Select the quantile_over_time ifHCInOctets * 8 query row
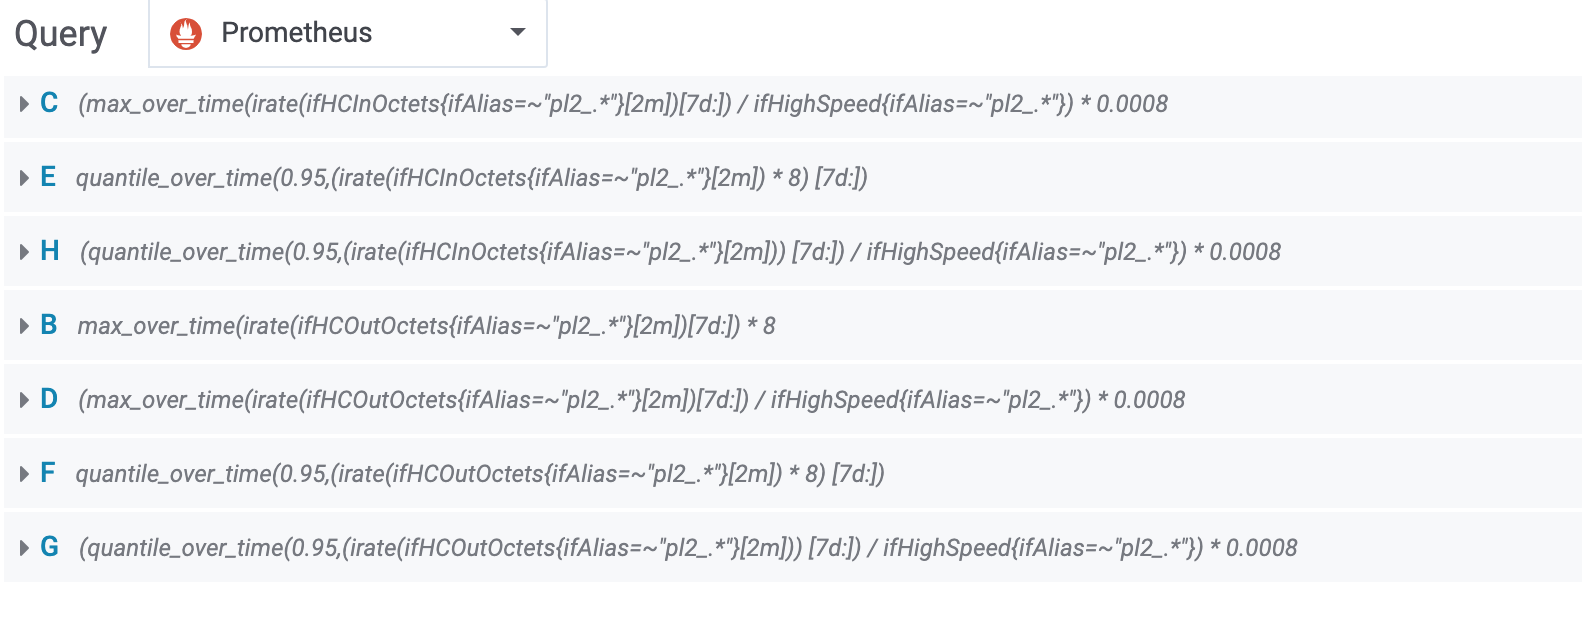Screen dimensions: 1582x618 coord(792,178)
